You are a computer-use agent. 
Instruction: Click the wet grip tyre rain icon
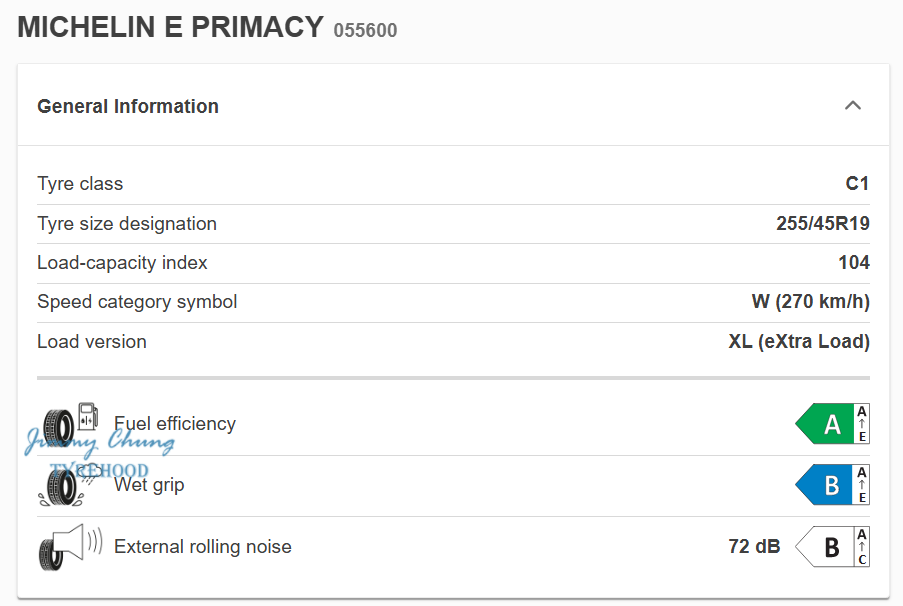coord(64,486)
